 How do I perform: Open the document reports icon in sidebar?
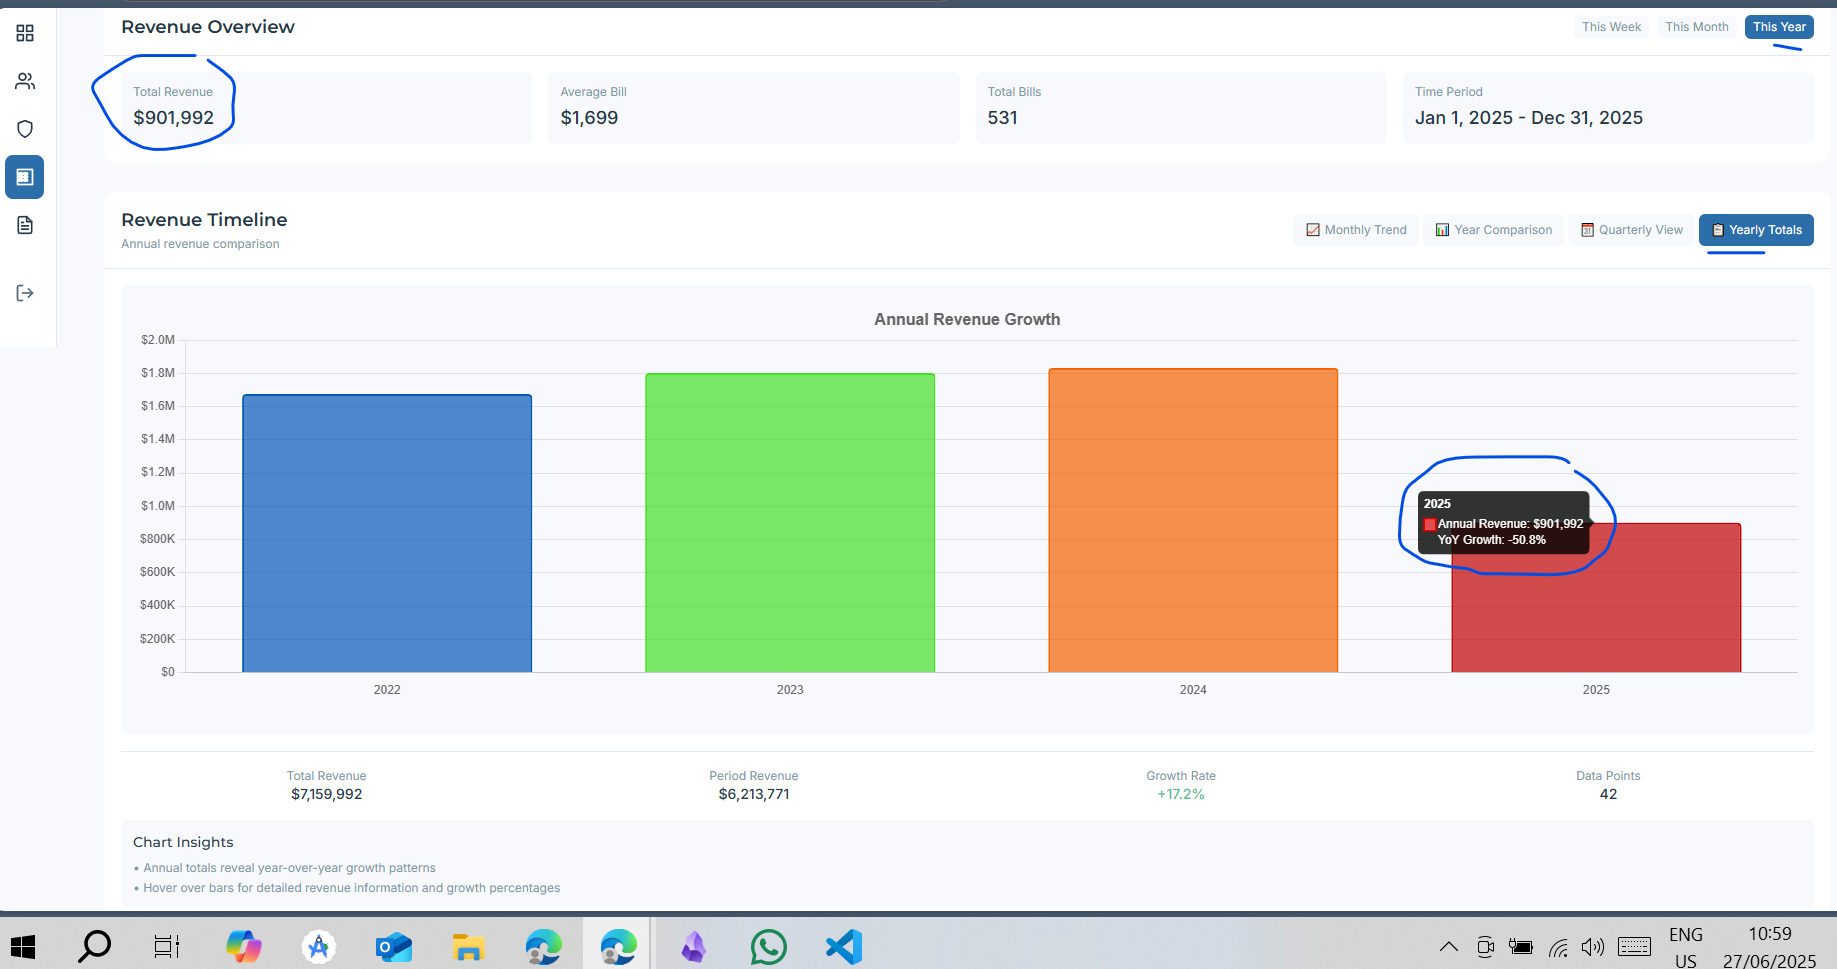25,225
